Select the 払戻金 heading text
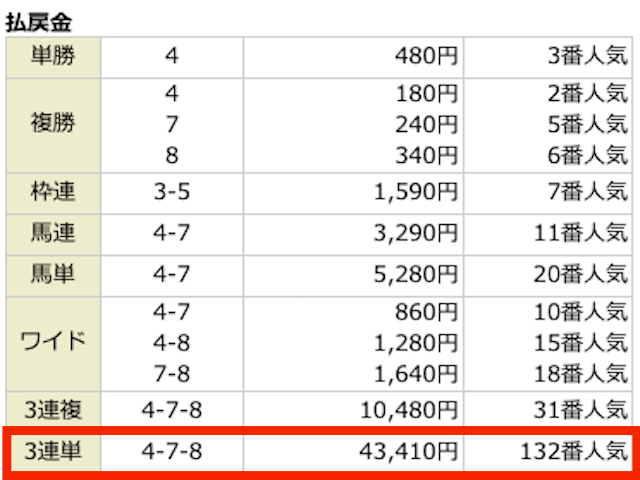The width and height of the screenshot is (640, 480). (x=39, y=22)
